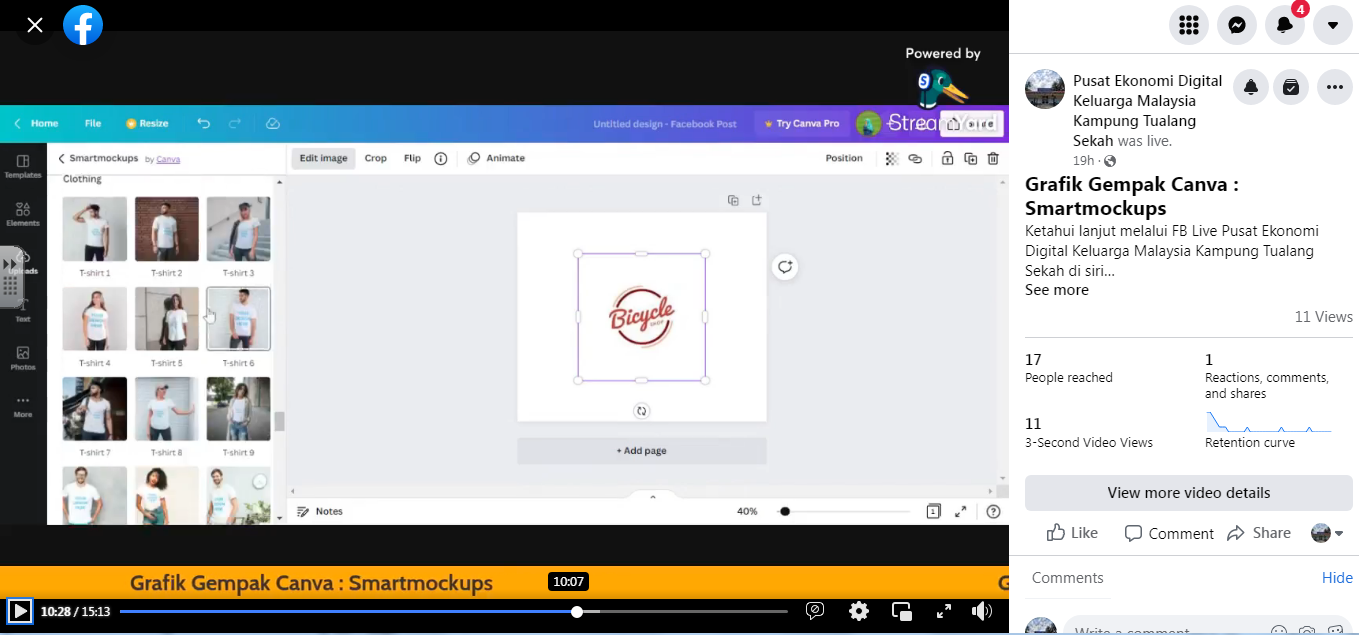Select the T-shirt 6 mockup

click(239, 319)
